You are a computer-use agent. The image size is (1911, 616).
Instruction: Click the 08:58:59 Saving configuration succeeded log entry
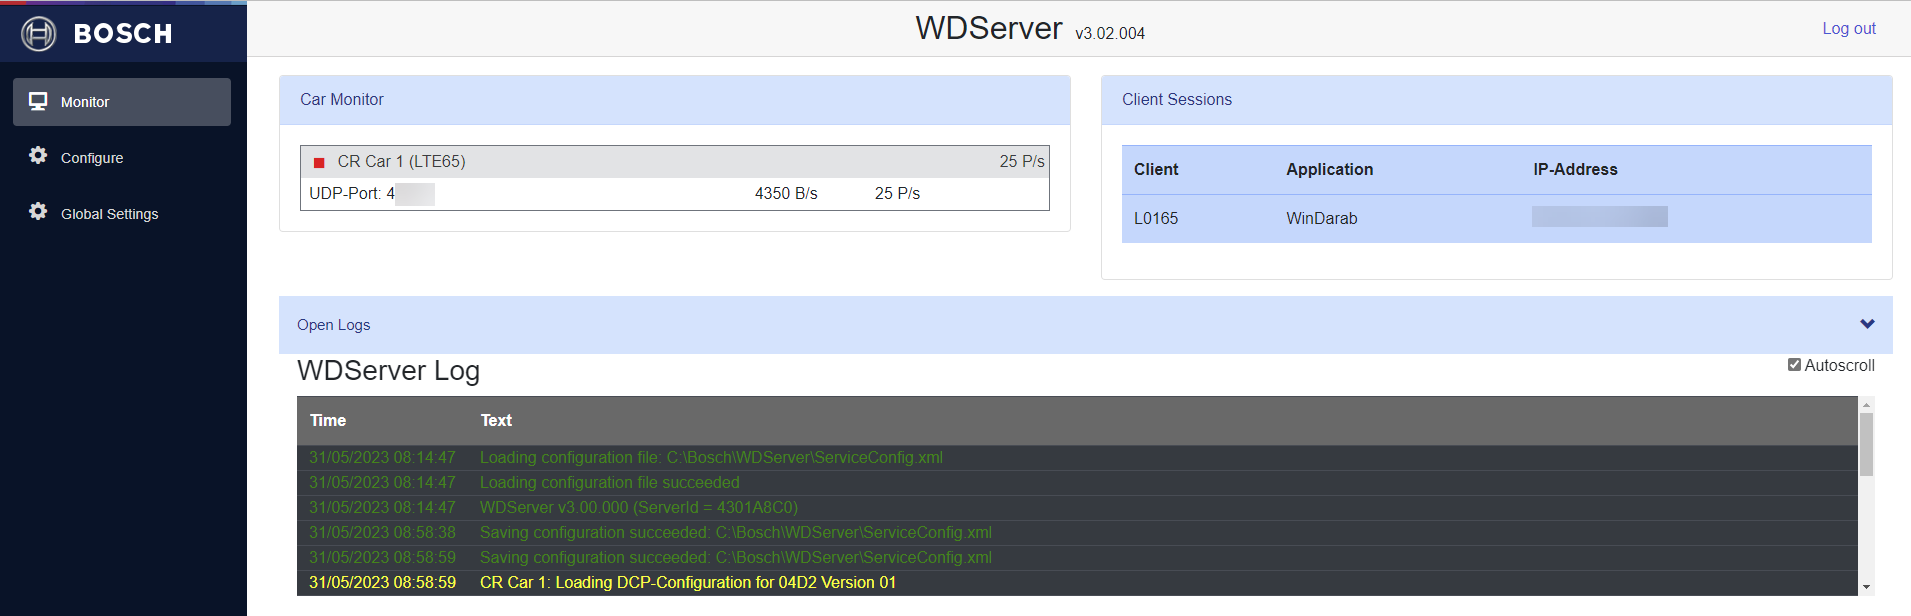pos(1078,558)
